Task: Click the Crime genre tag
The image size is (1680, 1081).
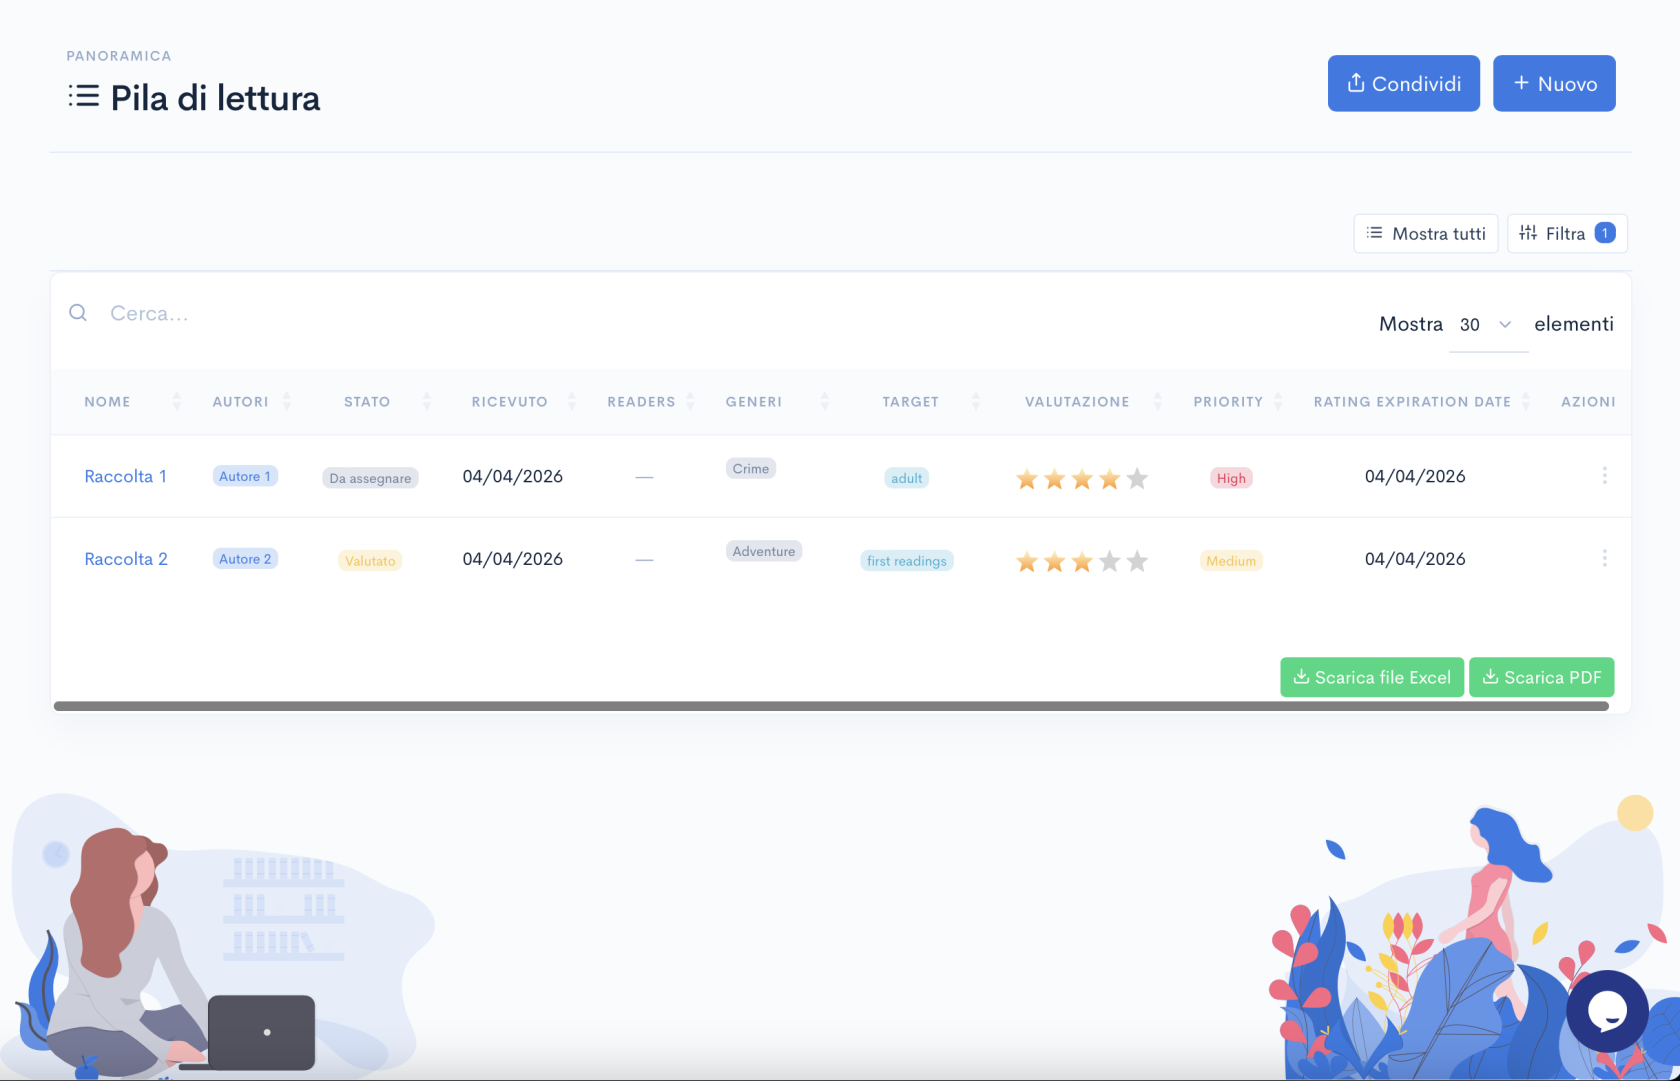Action: pyautogui.click(x=751, y=468)
